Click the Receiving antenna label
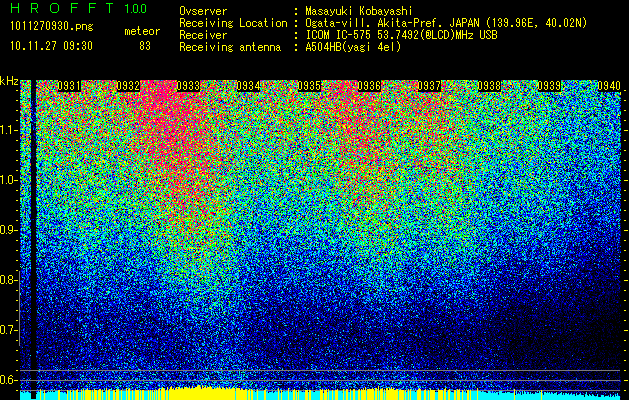This screenshot has height=400, width=629. [x=230, y=47]
